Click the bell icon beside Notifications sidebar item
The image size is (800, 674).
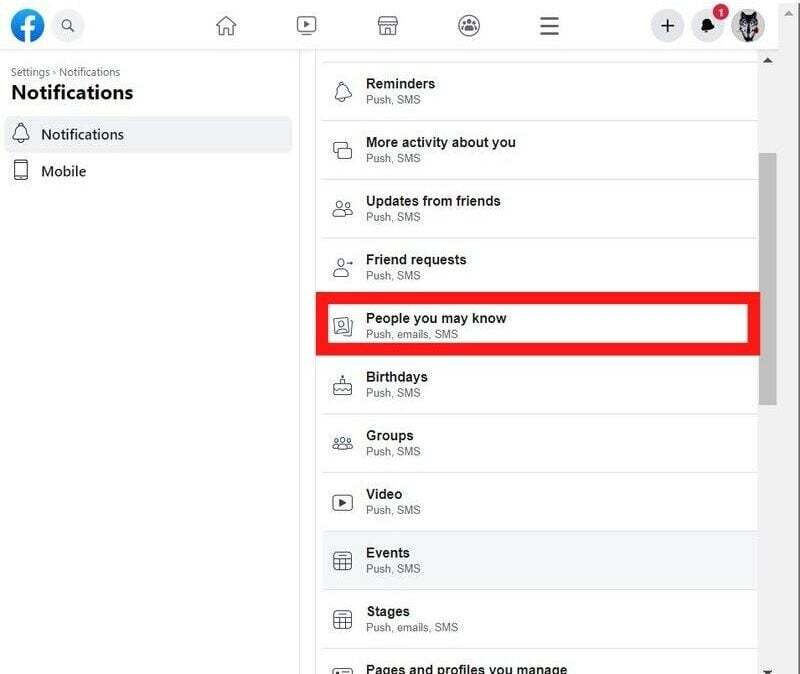coord(21,133)
